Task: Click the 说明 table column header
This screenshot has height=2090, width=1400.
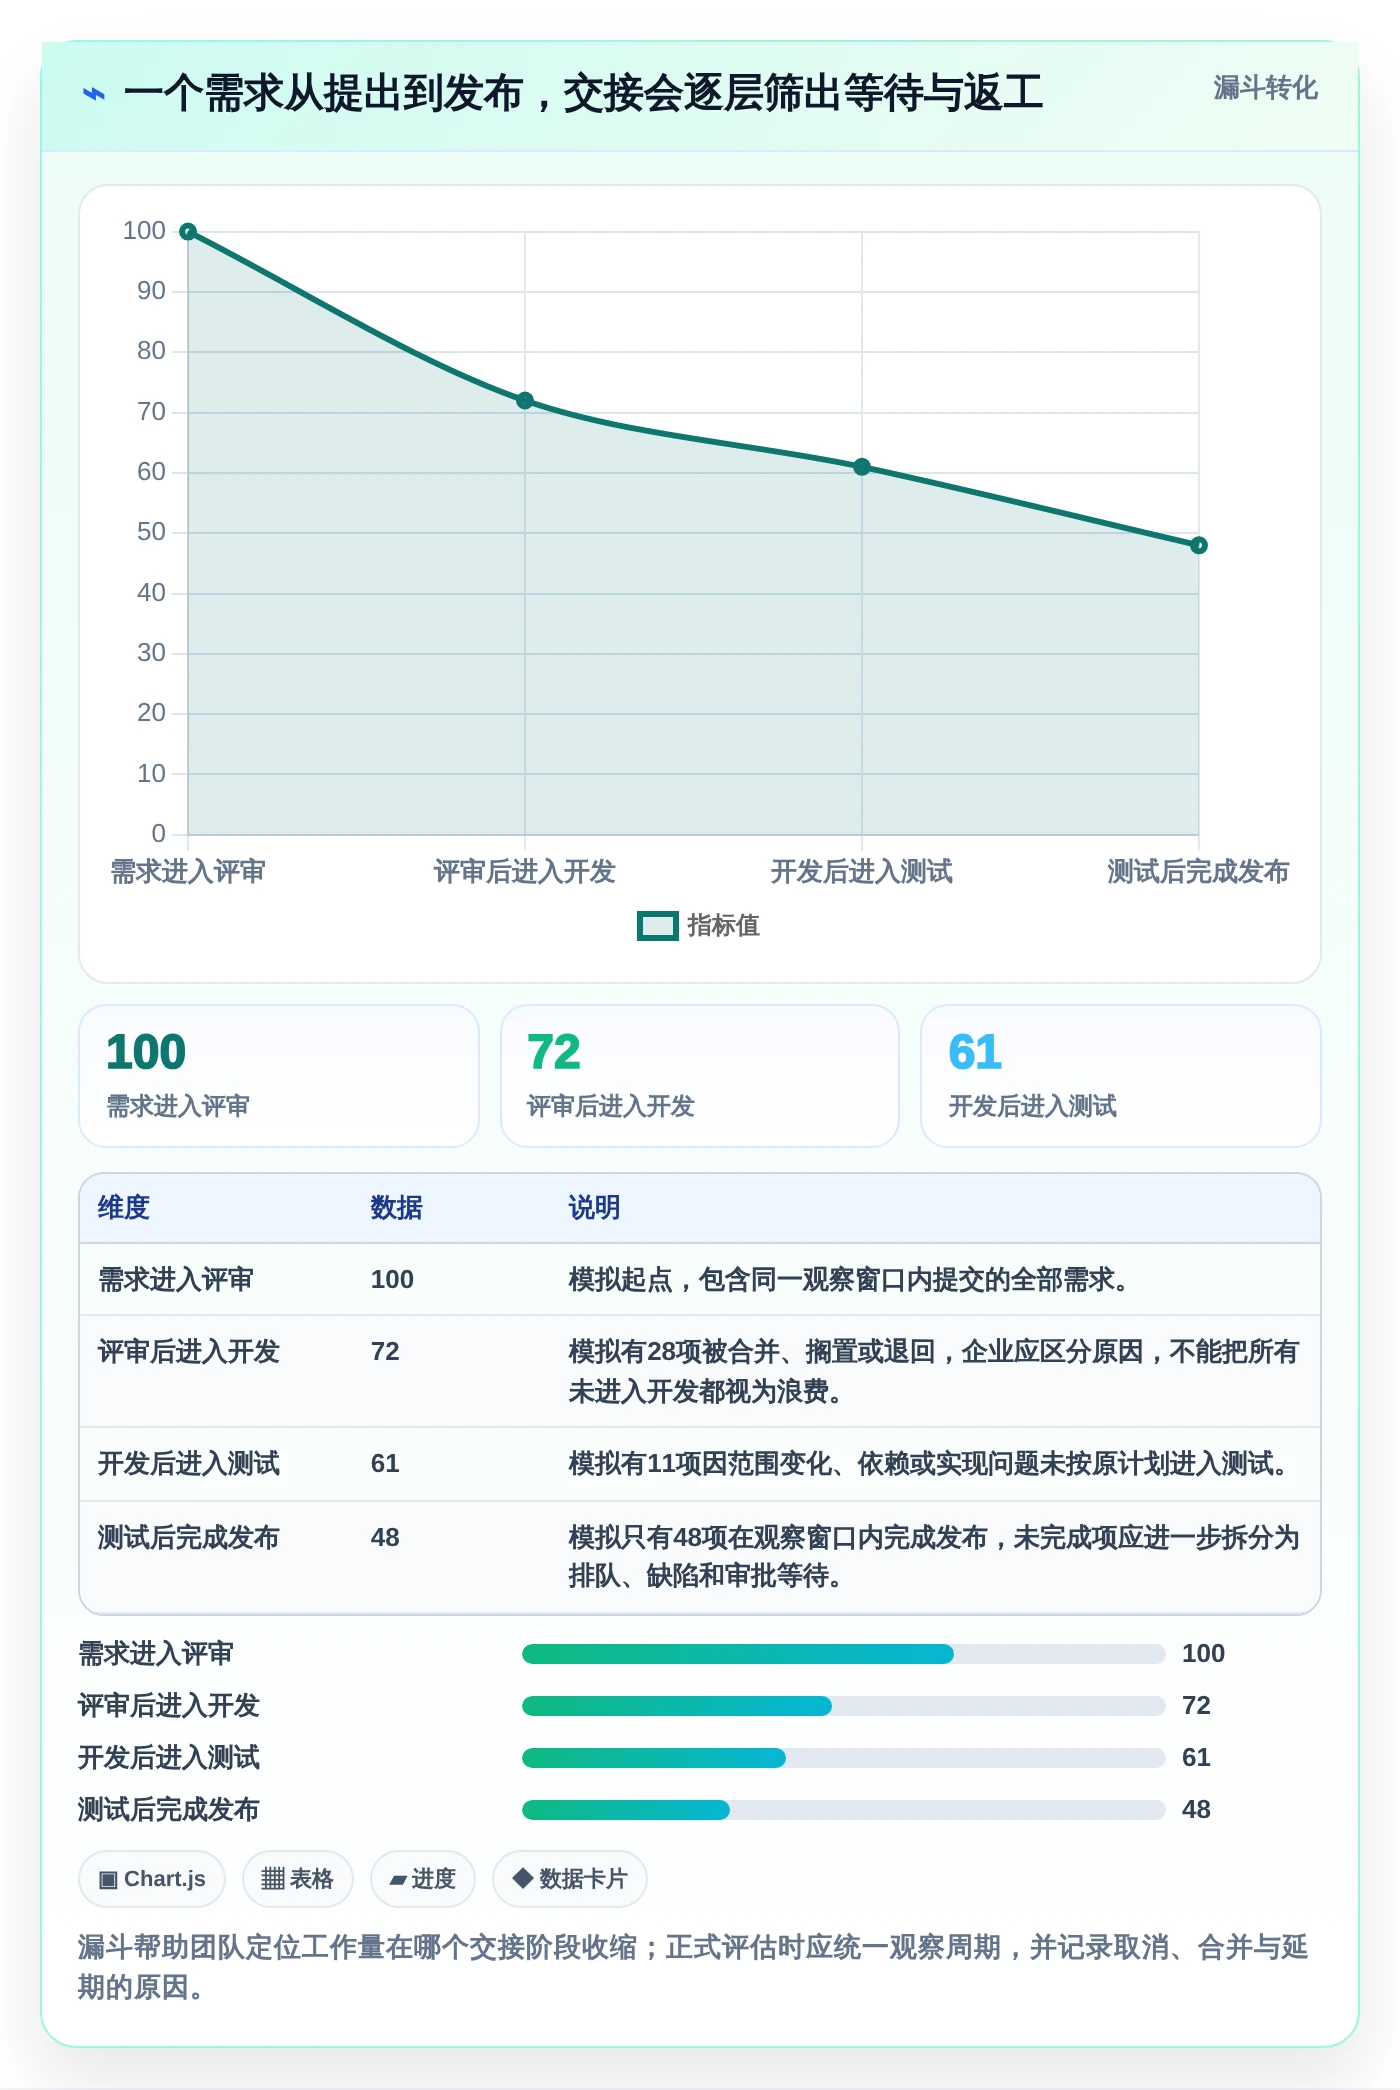Action: (594, 1208)
